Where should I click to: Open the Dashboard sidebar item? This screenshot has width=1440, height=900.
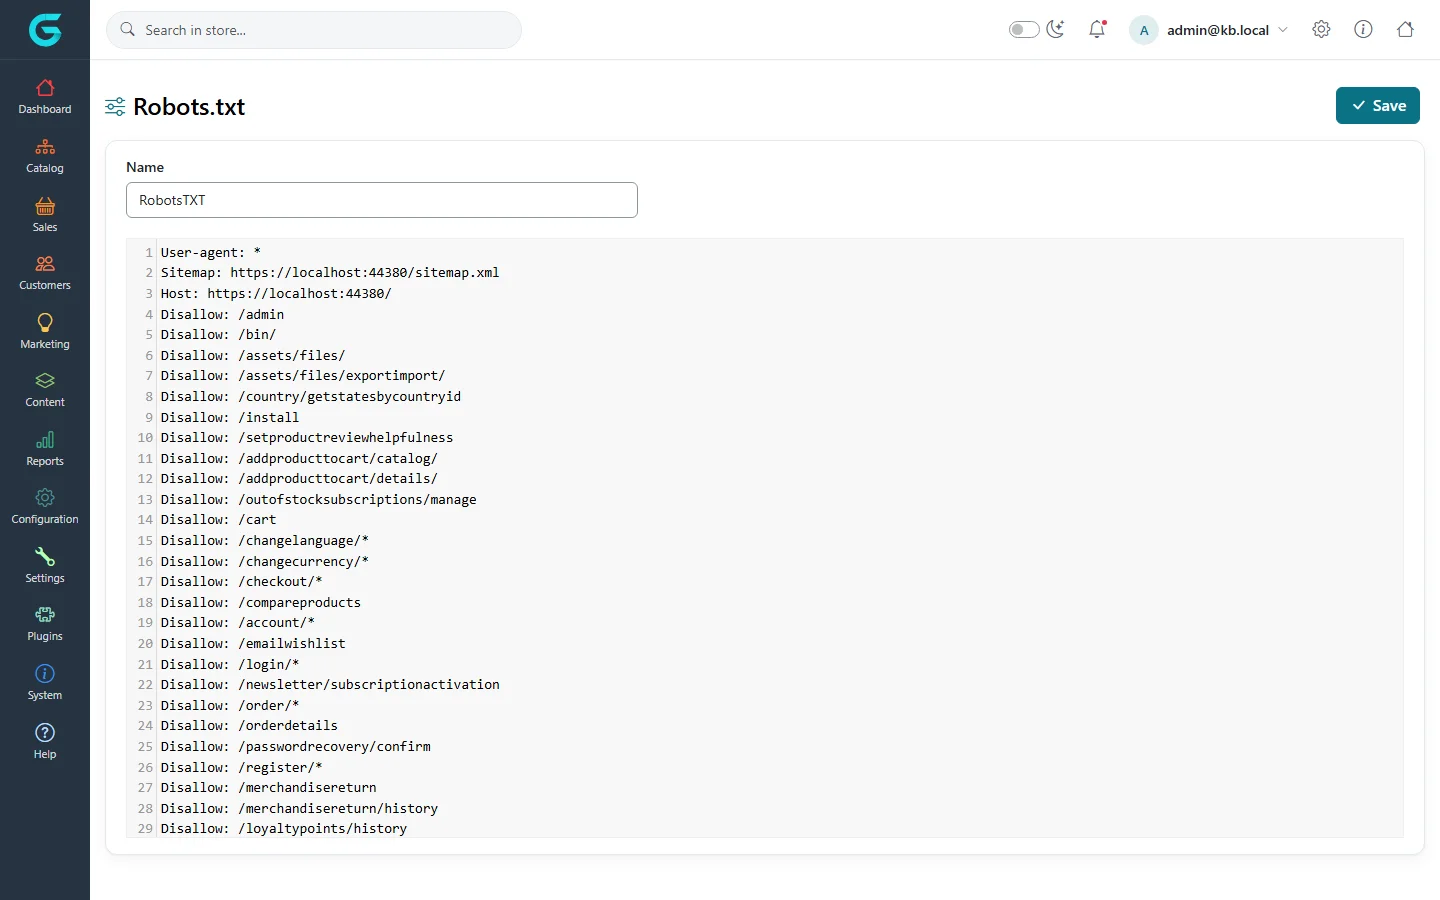coord(45,97)
